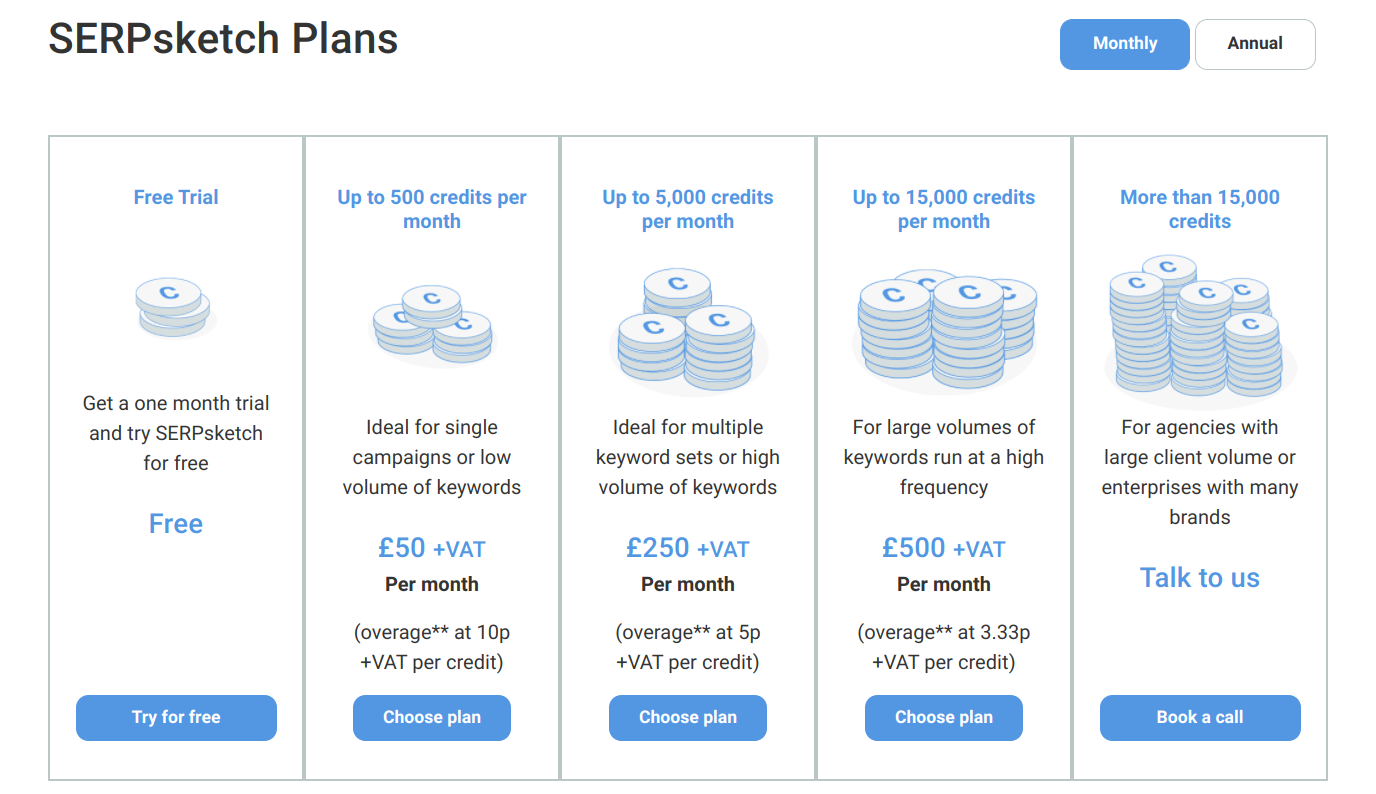Screen dimensions: 1376x794
Task: Choose the £250 per month plan
Action: 688,718
